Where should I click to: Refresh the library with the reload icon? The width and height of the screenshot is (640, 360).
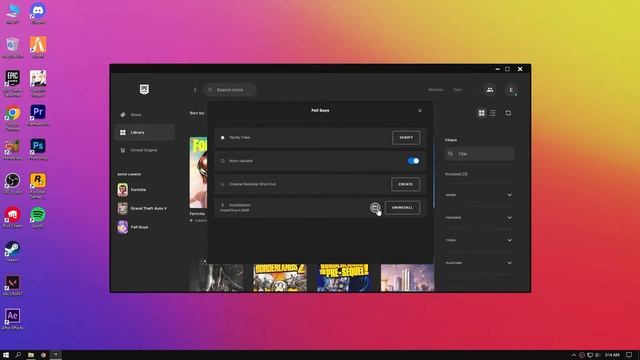(x=508, y=113)
